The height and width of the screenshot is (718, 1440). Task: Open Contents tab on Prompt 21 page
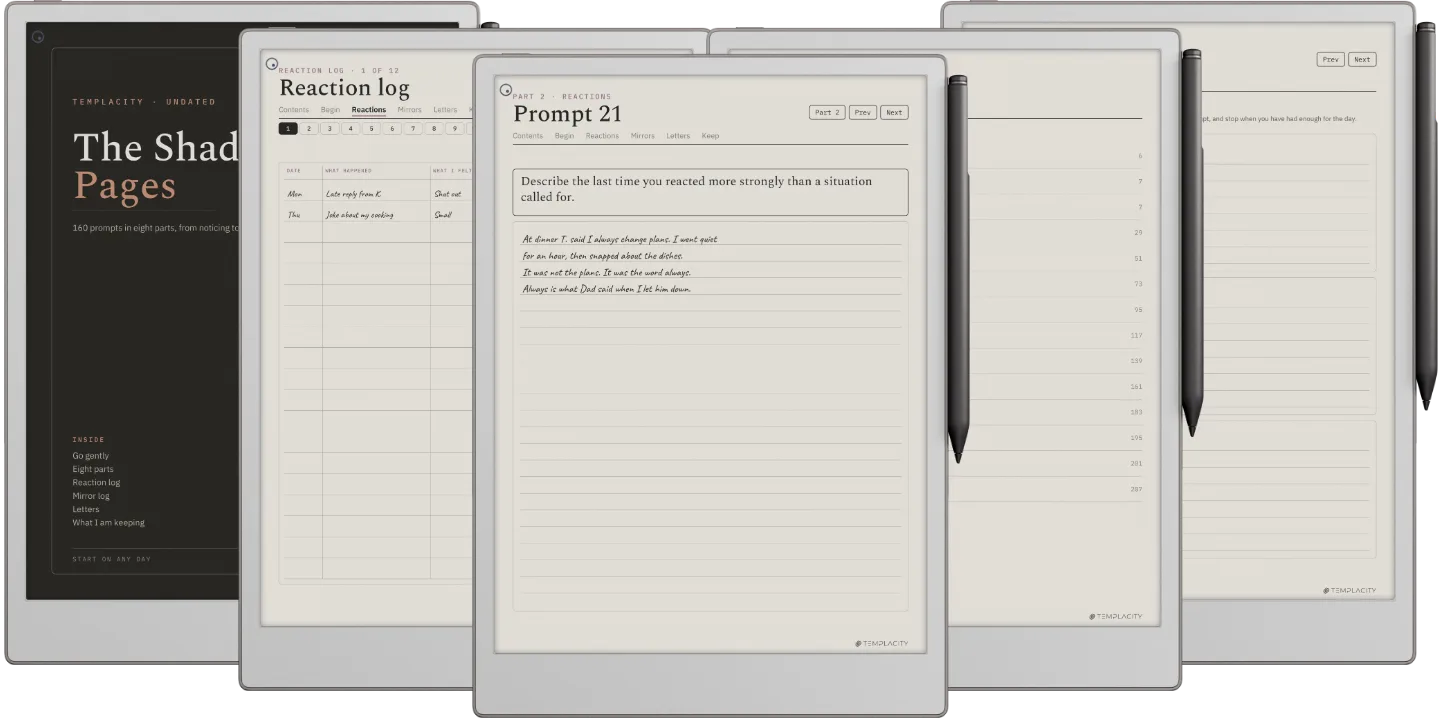(x=528, y=136)
